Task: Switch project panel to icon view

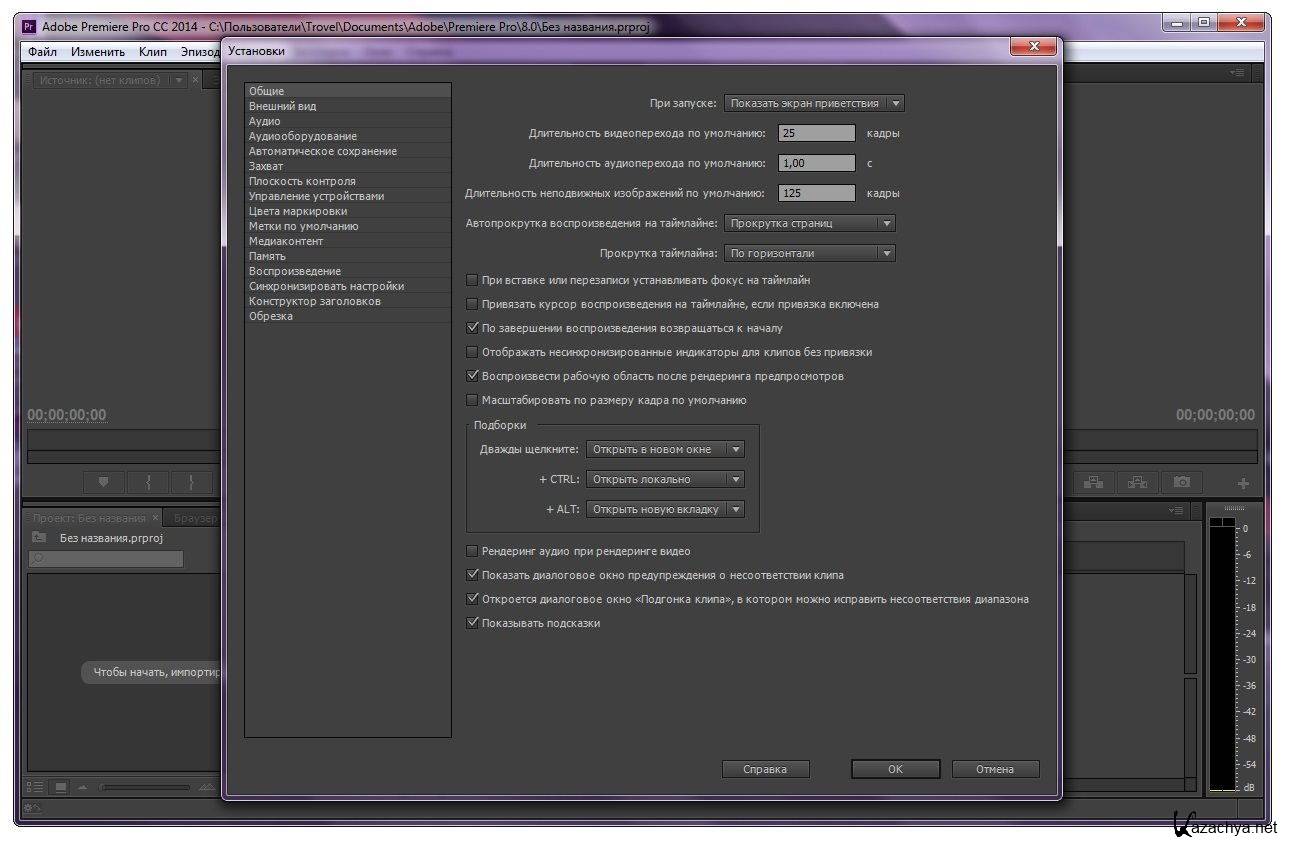Action: pos(60,787)
